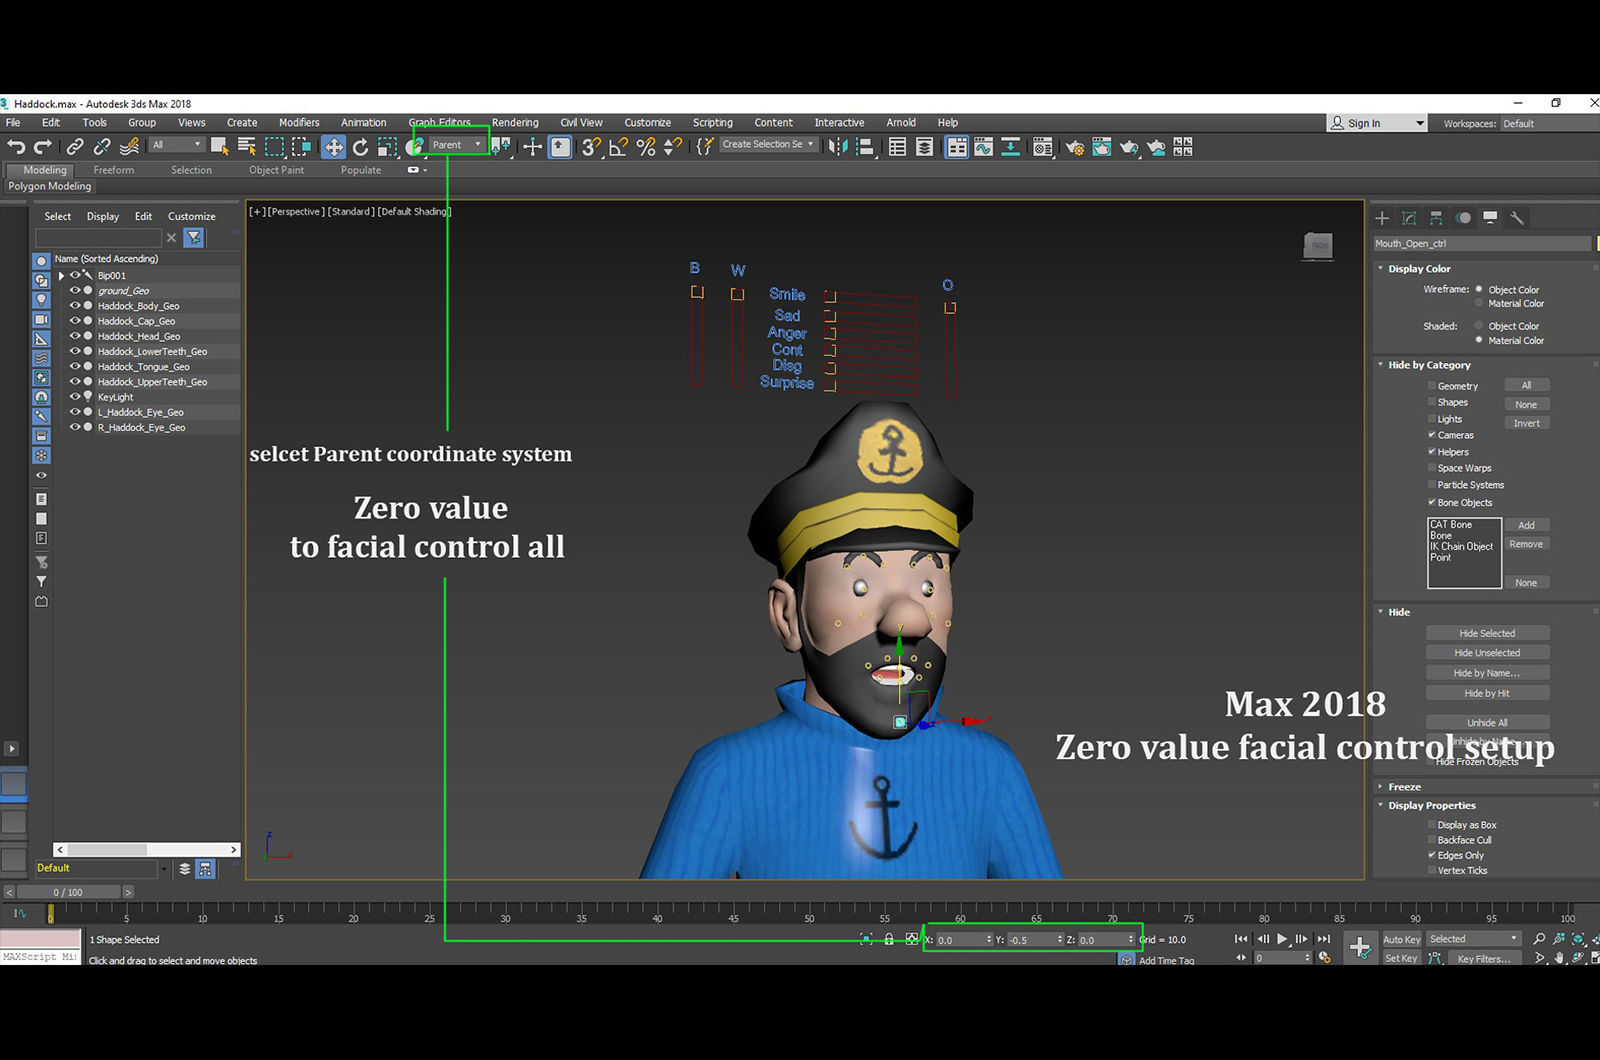The width and height of the screenshot is (1600, 1060).
Task: Enable the Display as Box checkbox
Action: pyautogui.click(x=1432, y=825)
